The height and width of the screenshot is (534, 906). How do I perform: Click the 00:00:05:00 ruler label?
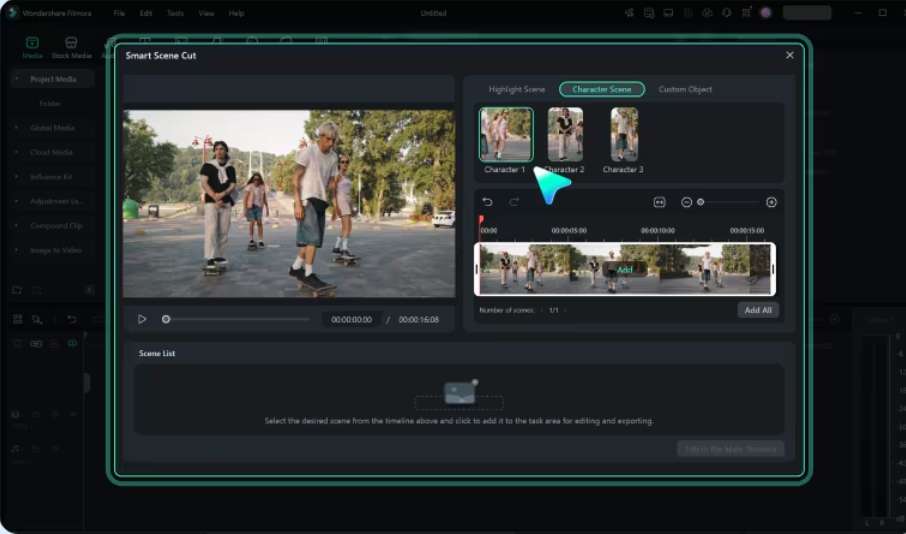click(569, 230)
